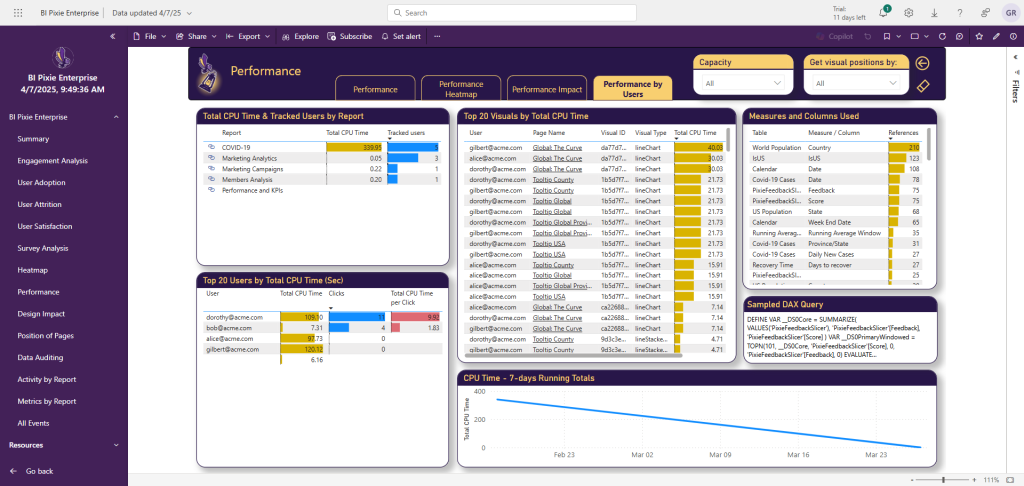This screenshot has width=1024, height=486.
Task: Click the link icon beside COVID-19
Action: click(211, 147)
